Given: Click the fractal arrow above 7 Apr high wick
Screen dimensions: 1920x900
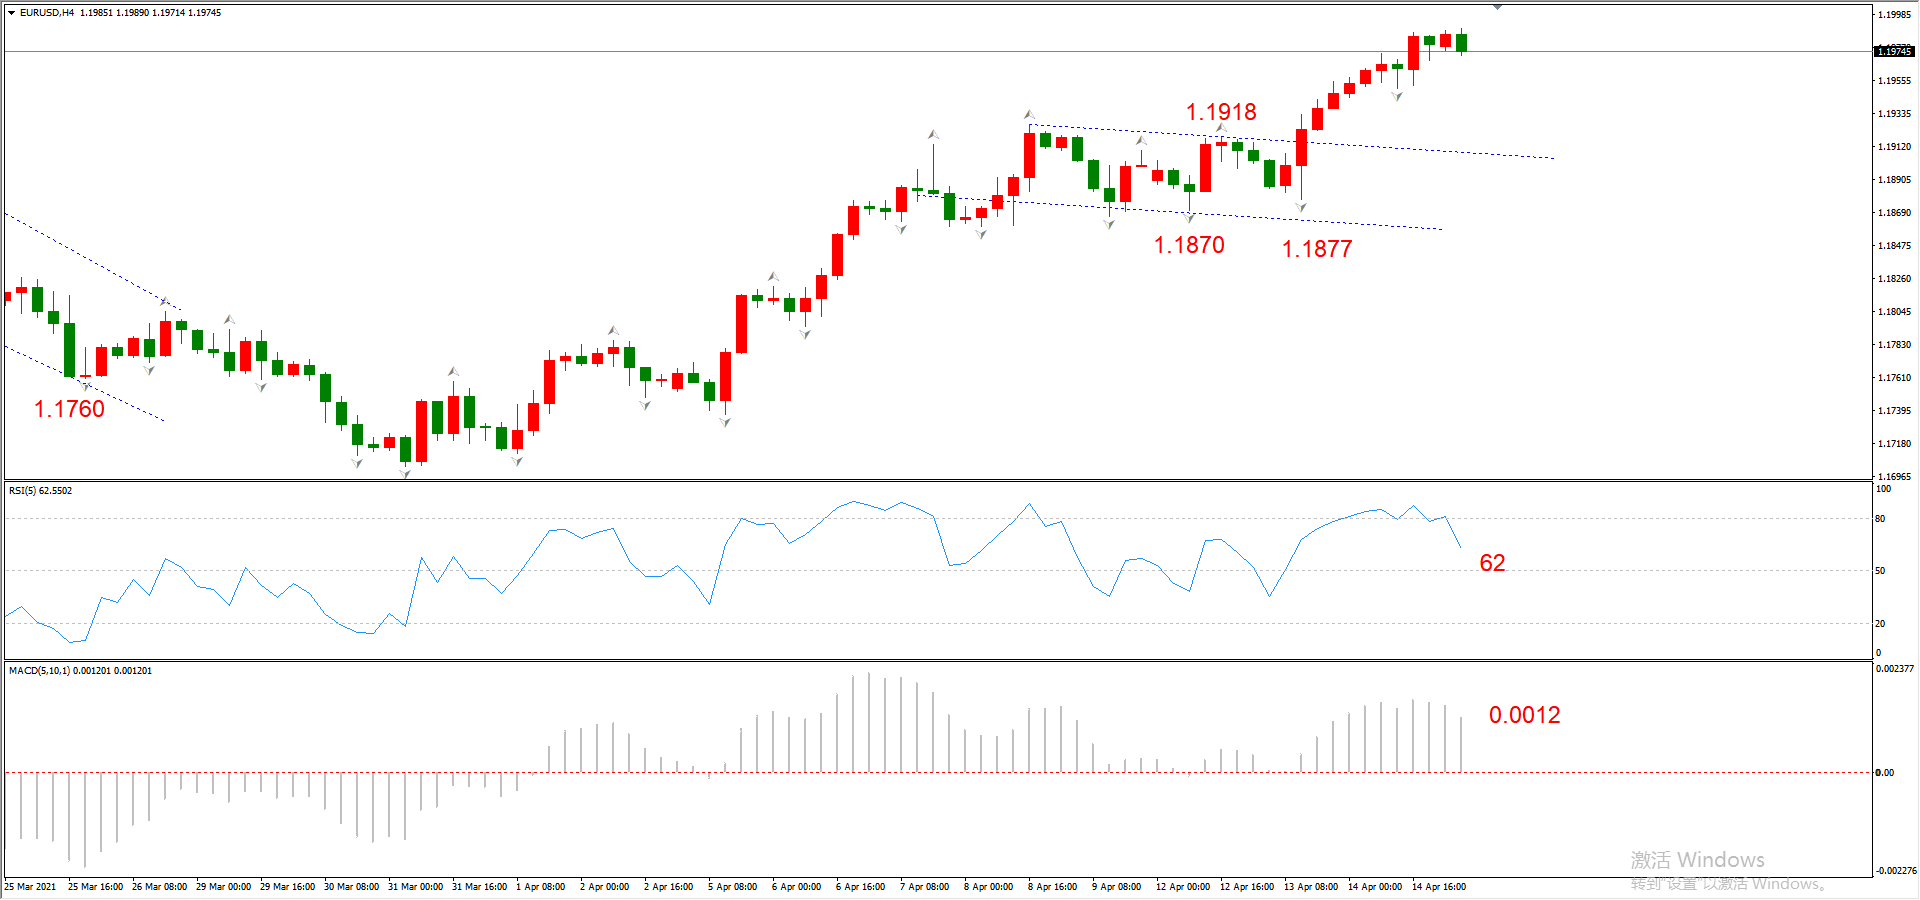Looking at the screenshot, I should (933, 133).
